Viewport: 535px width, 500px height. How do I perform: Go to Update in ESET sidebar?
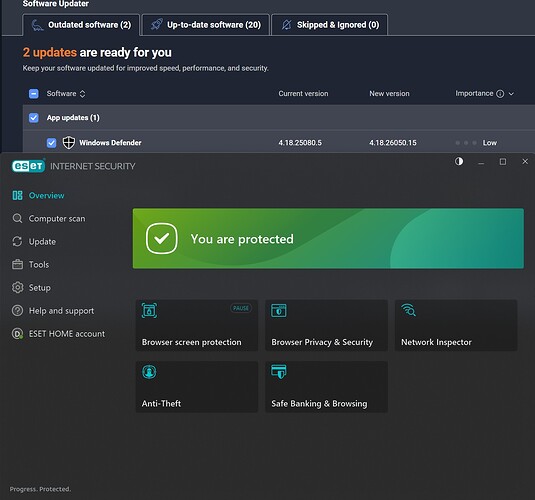tap(34, 242)
